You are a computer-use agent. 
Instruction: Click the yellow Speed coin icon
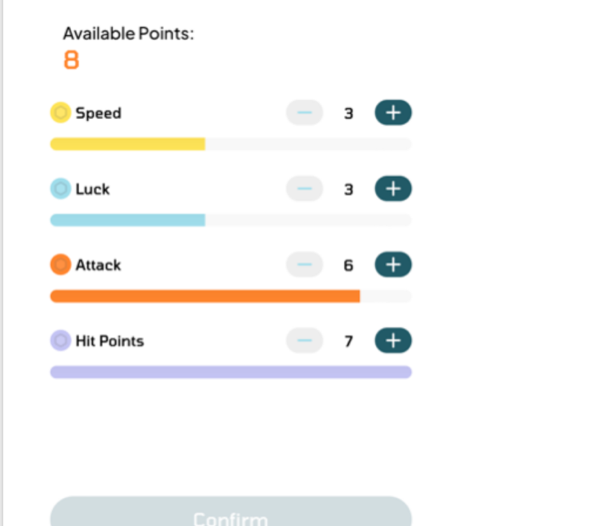tap(60, 112)
